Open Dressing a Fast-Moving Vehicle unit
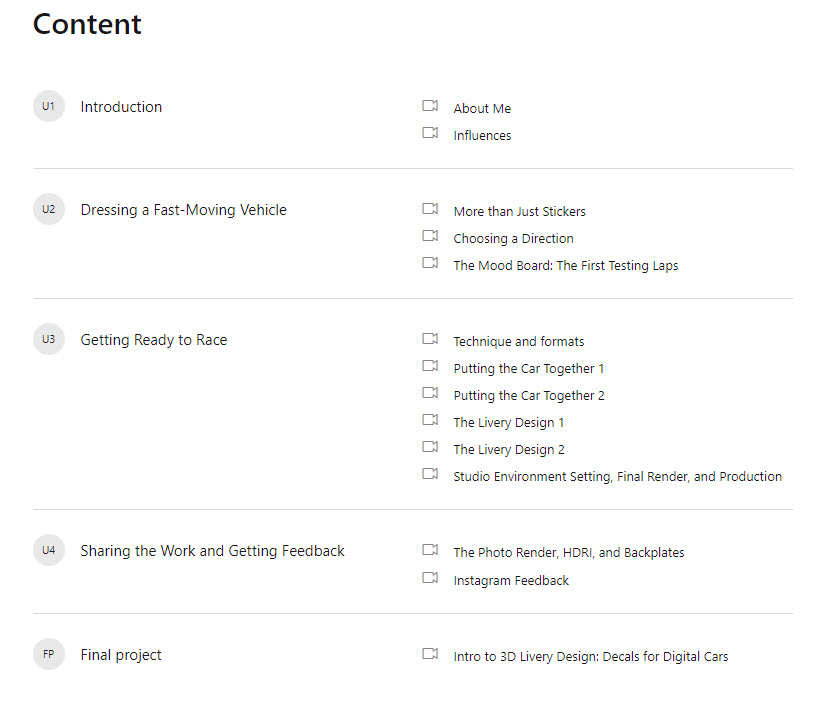 [x=184, y=210]
